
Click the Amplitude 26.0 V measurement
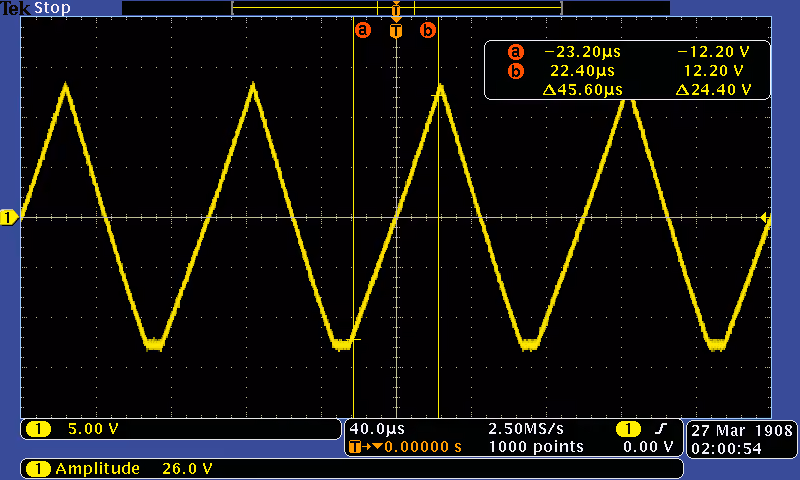pos(134,469)
